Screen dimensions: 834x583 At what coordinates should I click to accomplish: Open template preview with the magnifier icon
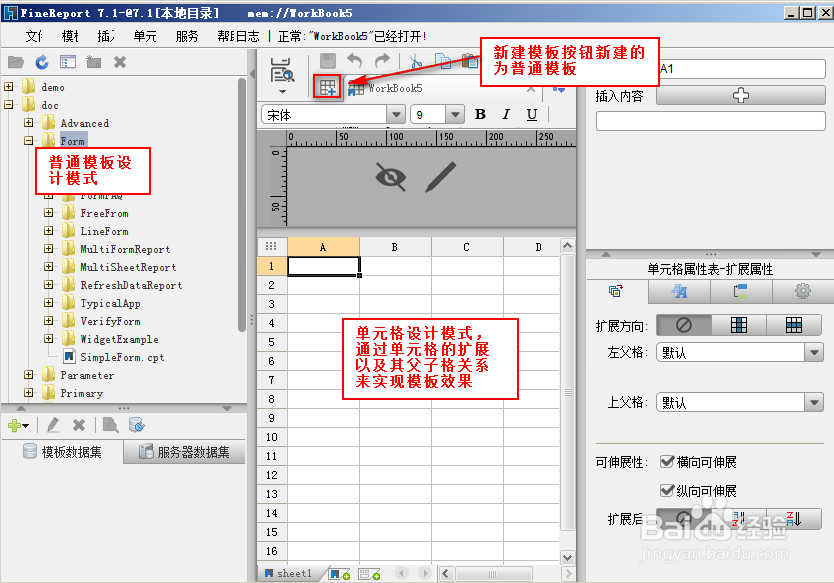tap(281, 72)
